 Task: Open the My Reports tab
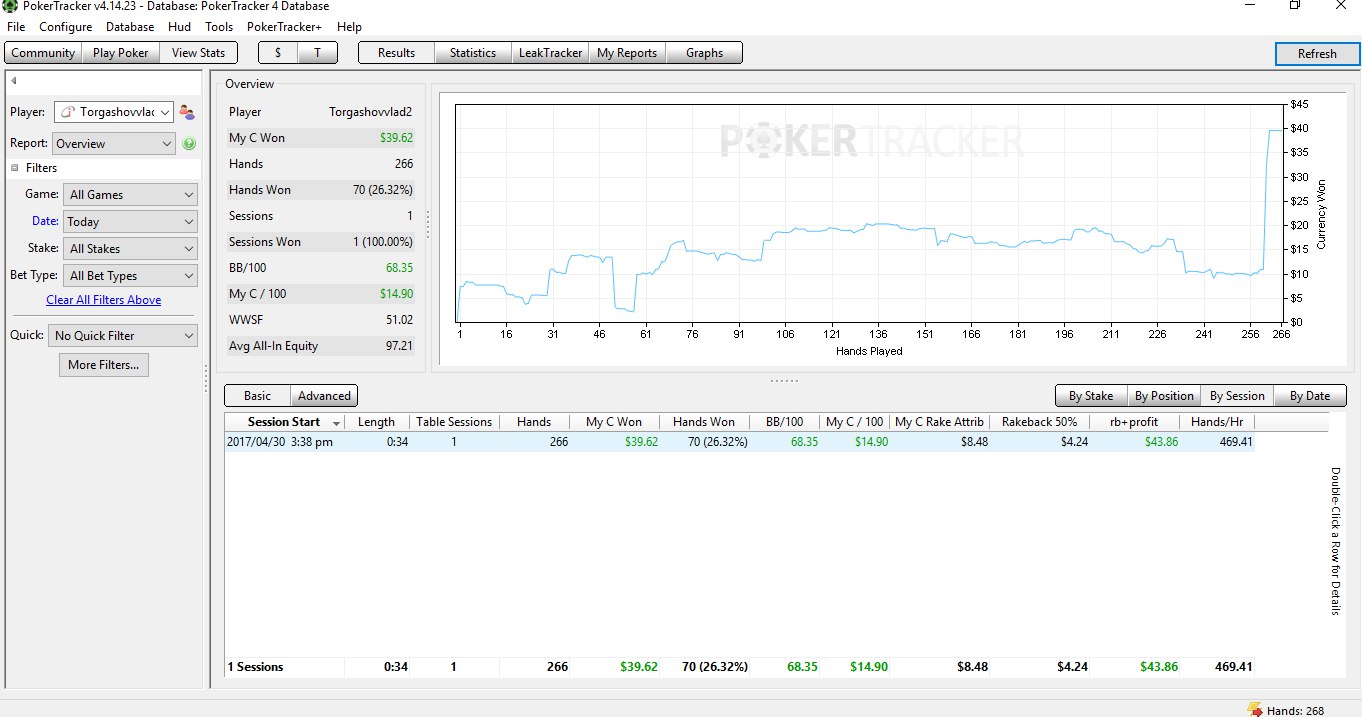tap(627, 53)
